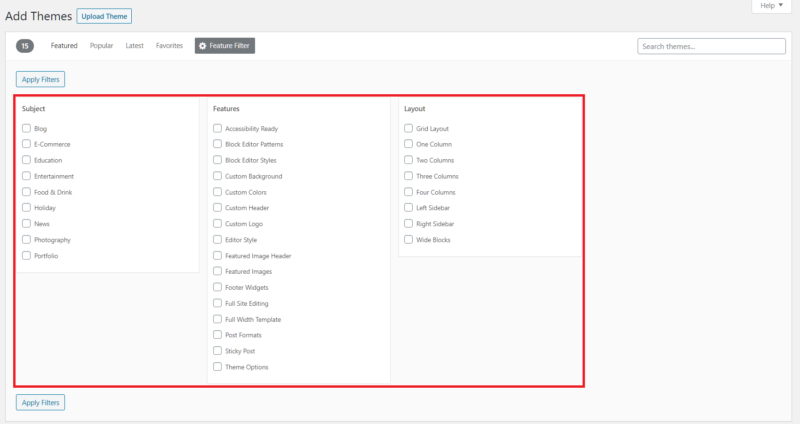Screen dimensions: 800x424
Task: Open the Help dropdown
Action: pos(771,6)
